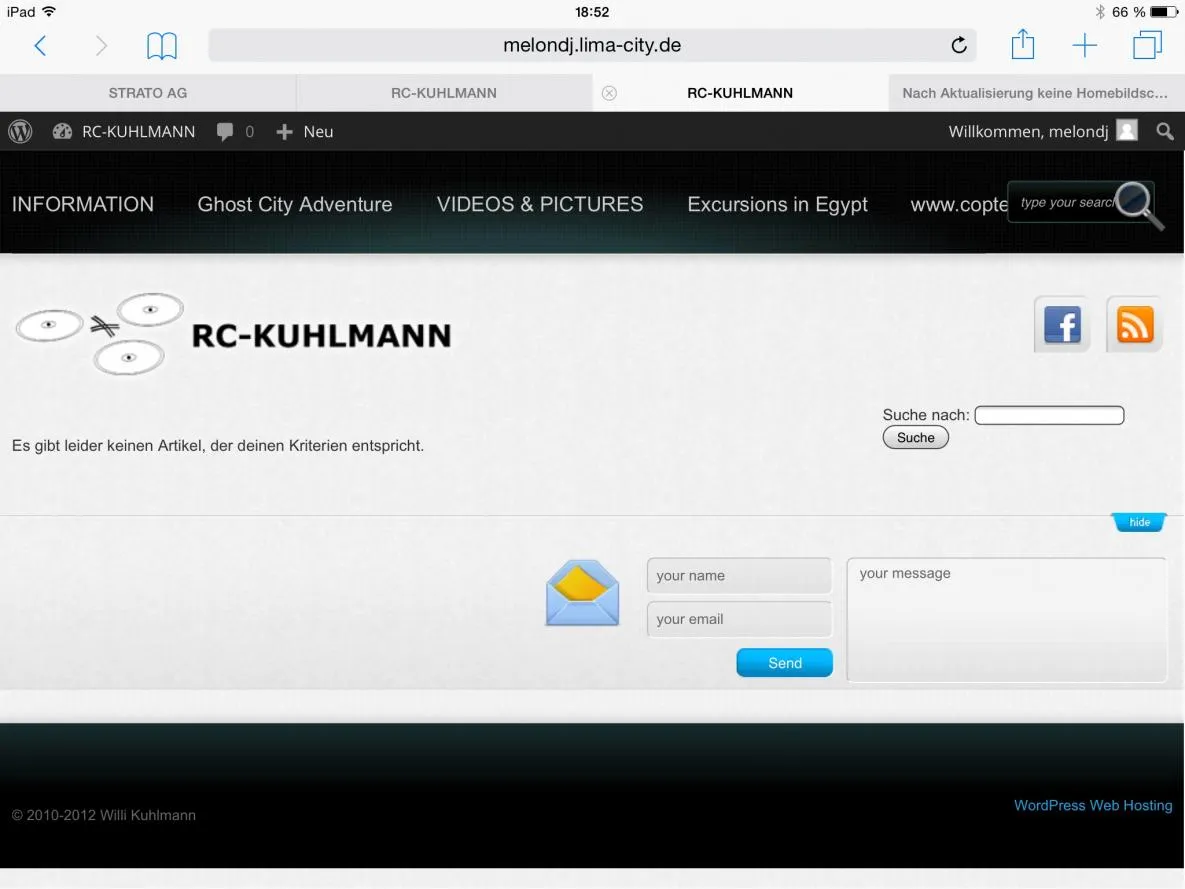Image resolution: width=1185 pixels, height=889 pixels.
Task: Open the Safari bookmarks book icon
Action: click(x=162, y=45)
